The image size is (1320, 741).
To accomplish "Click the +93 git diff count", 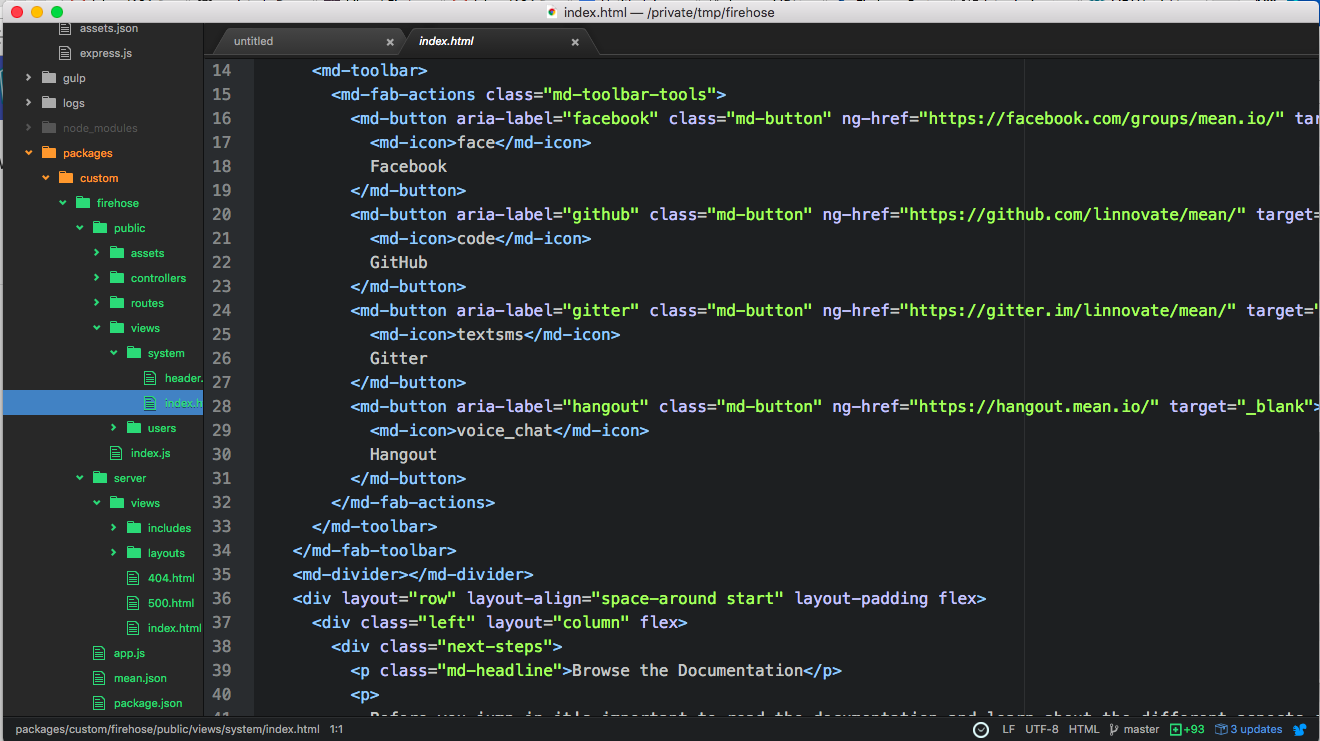I will 1188,730.
